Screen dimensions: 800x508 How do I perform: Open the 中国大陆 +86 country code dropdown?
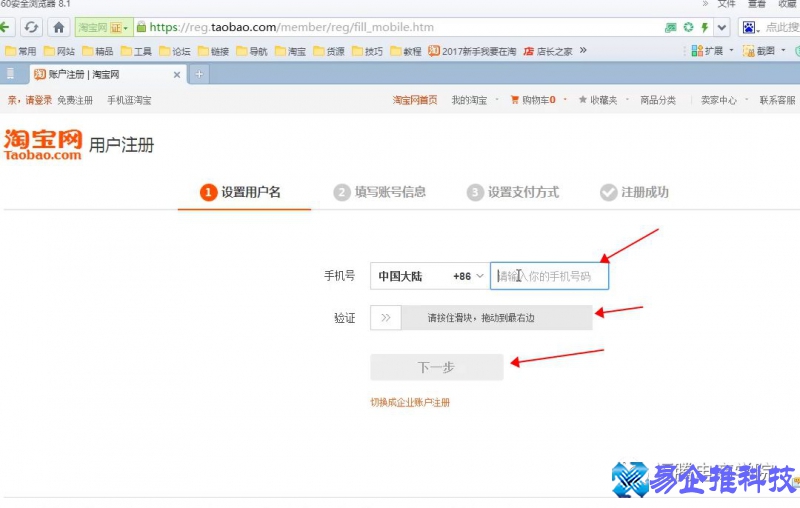click(x=430, y=276)
